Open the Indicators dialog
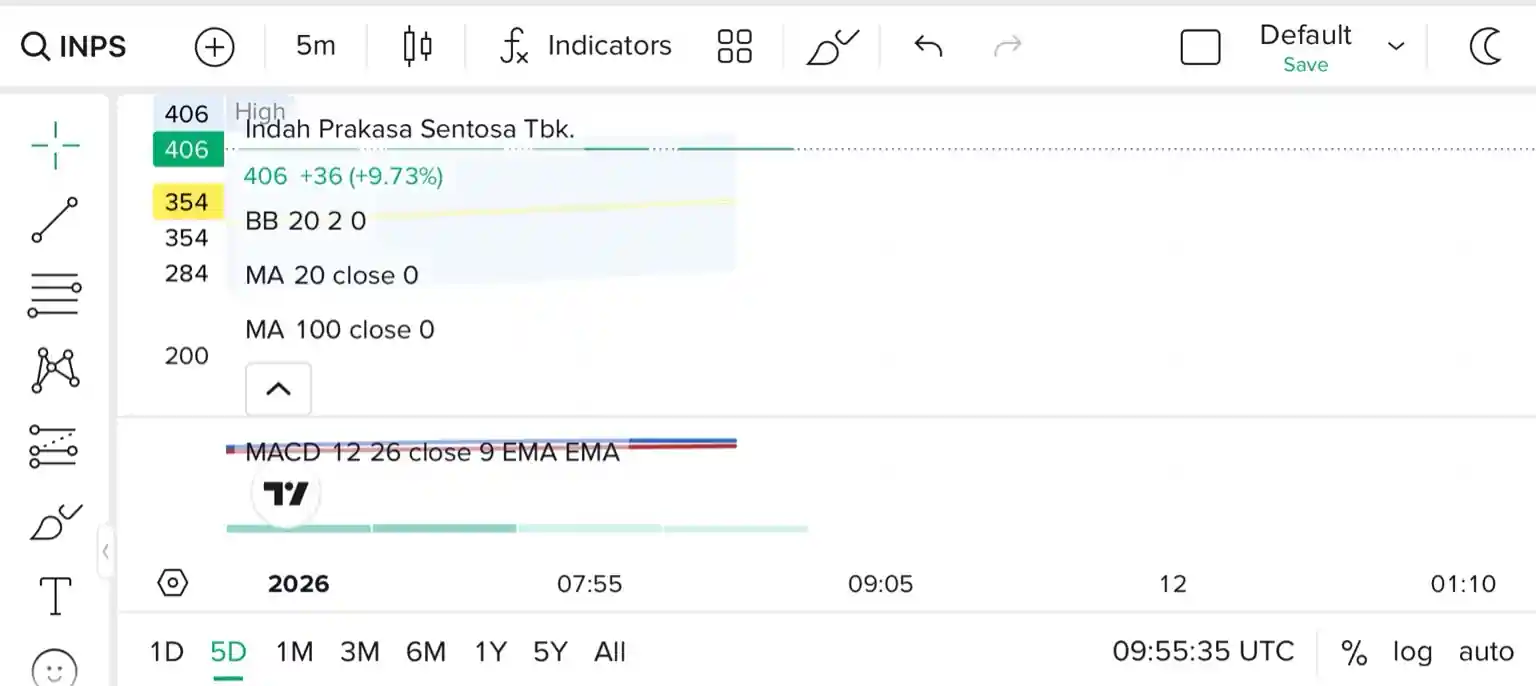Screen dimensions: 1536x686 [586, 46]
